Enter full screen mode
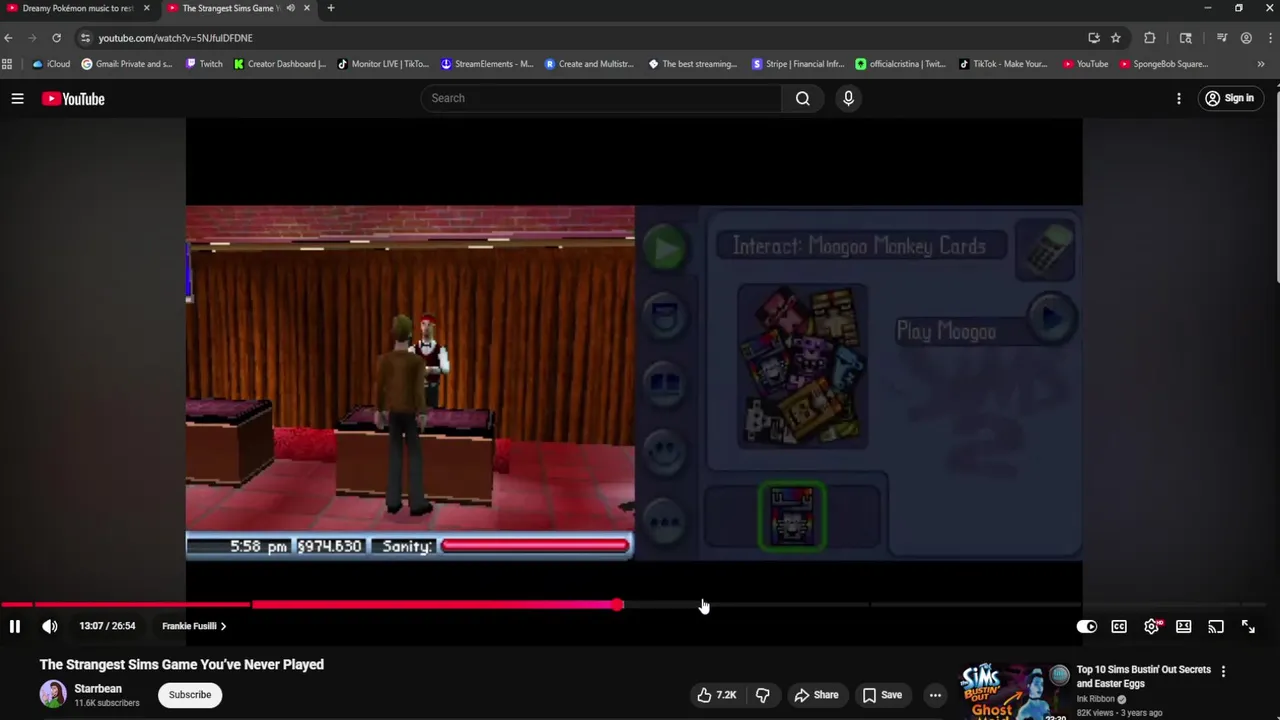This screenshot has width=1280, height=720. click(x=1248, y=627)
